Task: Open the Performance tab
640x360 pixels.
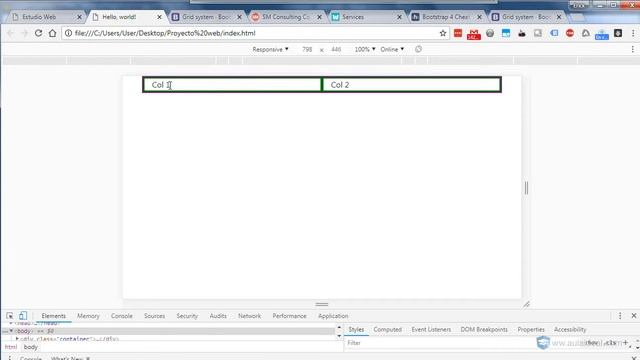Action: click(289, 316)
